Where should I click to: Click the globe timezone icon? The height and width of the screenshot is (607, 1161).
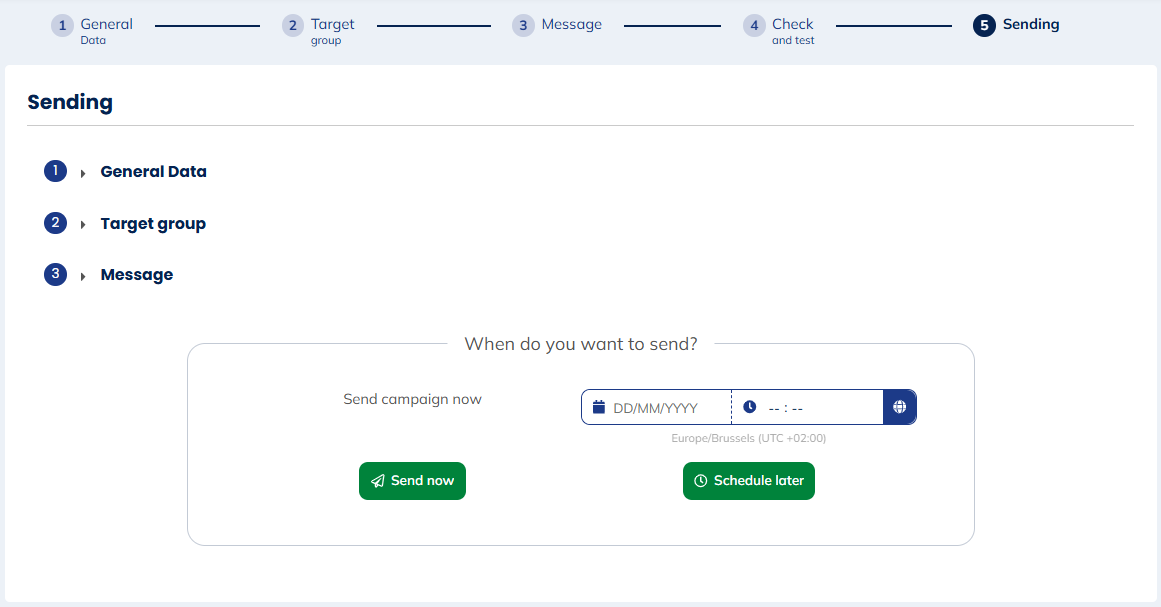899,407
